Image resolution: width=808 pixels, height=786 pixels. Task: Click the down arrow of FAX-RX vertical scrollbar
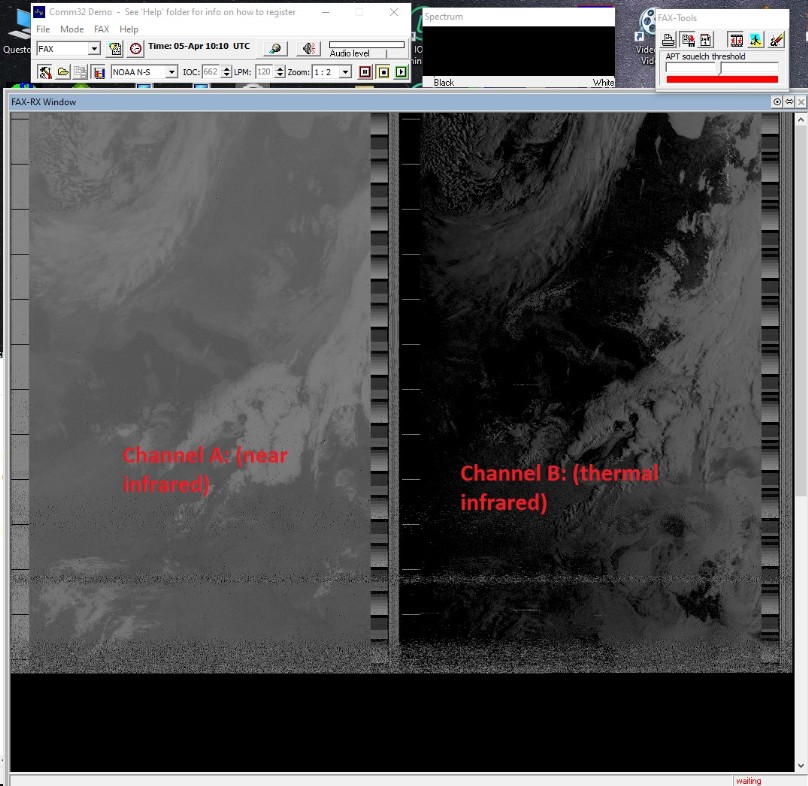[800, 766]
